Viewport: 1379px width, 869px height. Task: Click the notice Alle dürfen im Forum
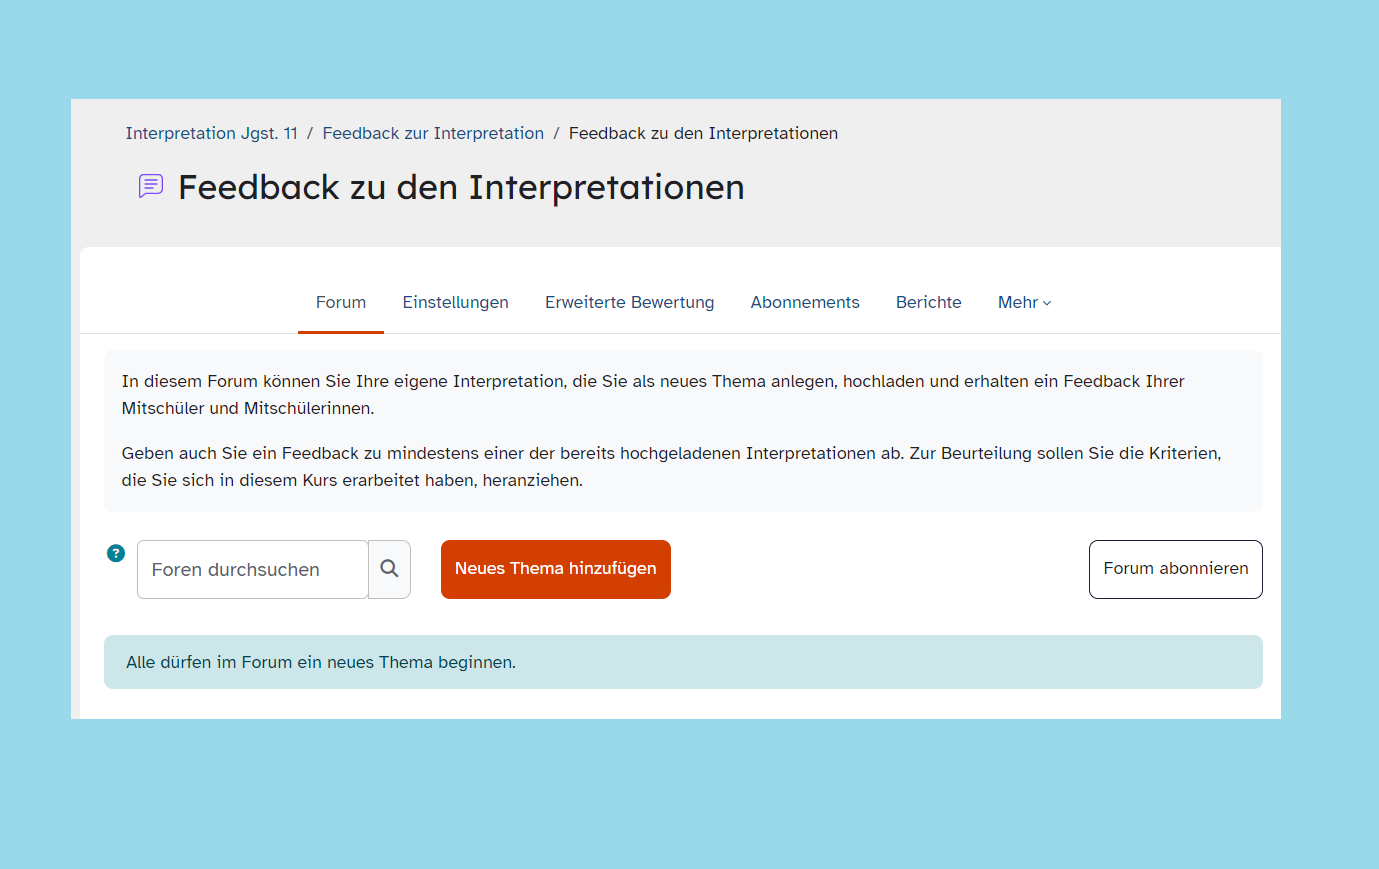(x=321, y=662)
